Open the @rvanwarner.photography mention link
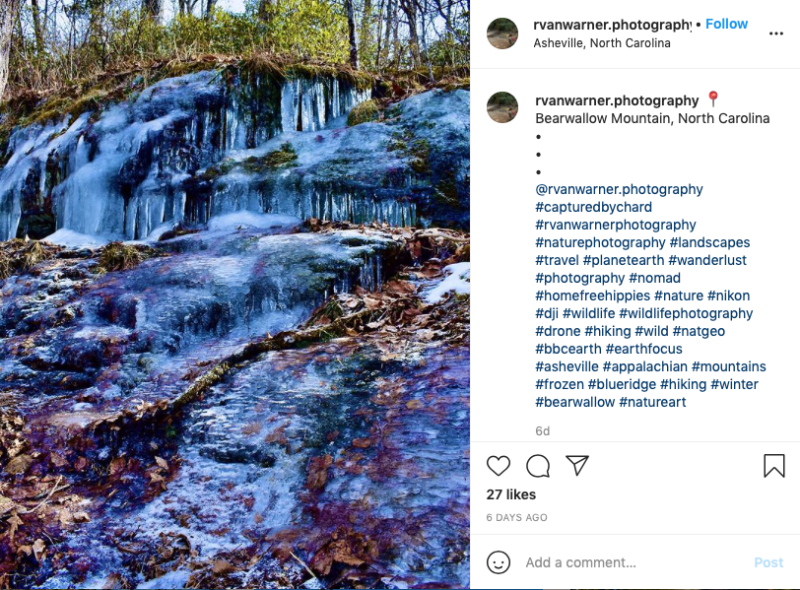The height and width of the screenshot is (590, 800). (619, 189)
